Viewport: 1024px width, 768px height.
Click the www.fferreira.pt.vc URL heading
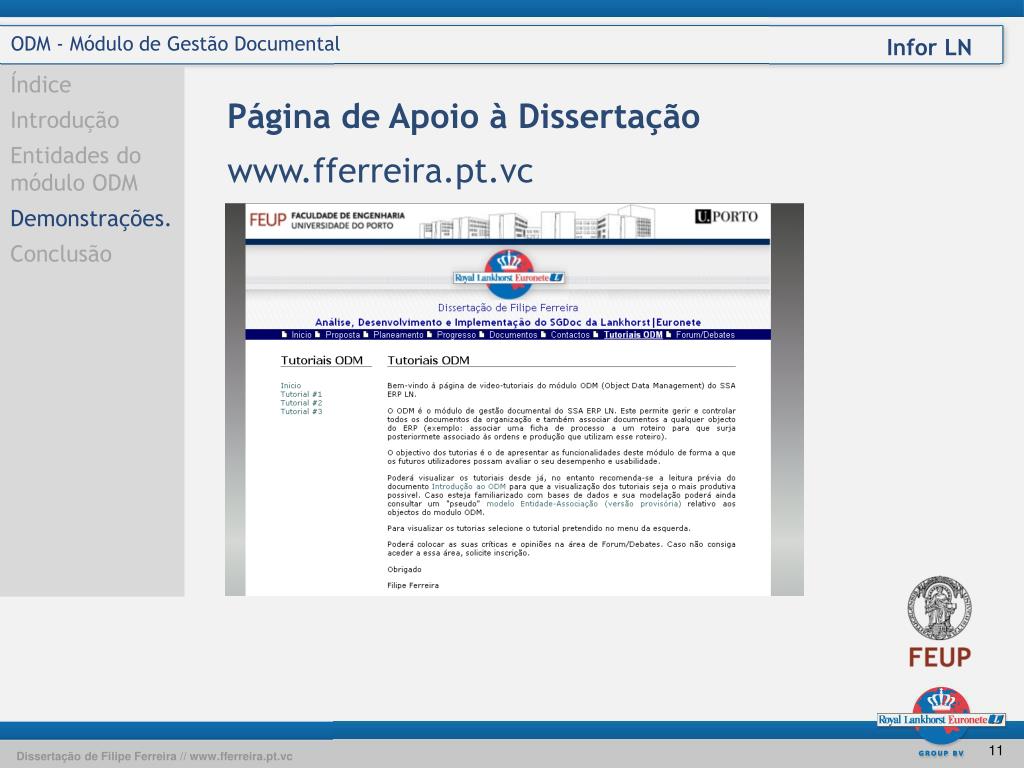tap(380, 171)
